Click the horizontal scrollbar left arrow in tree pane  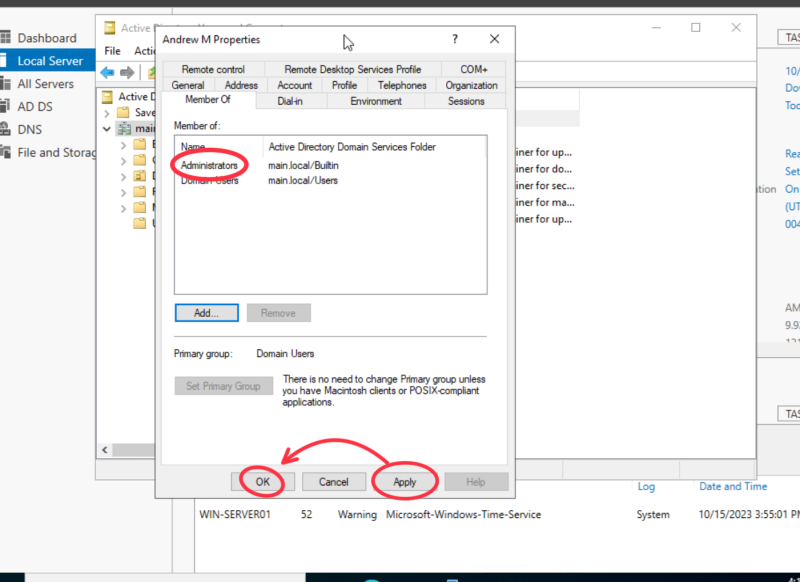coord(103,451)
